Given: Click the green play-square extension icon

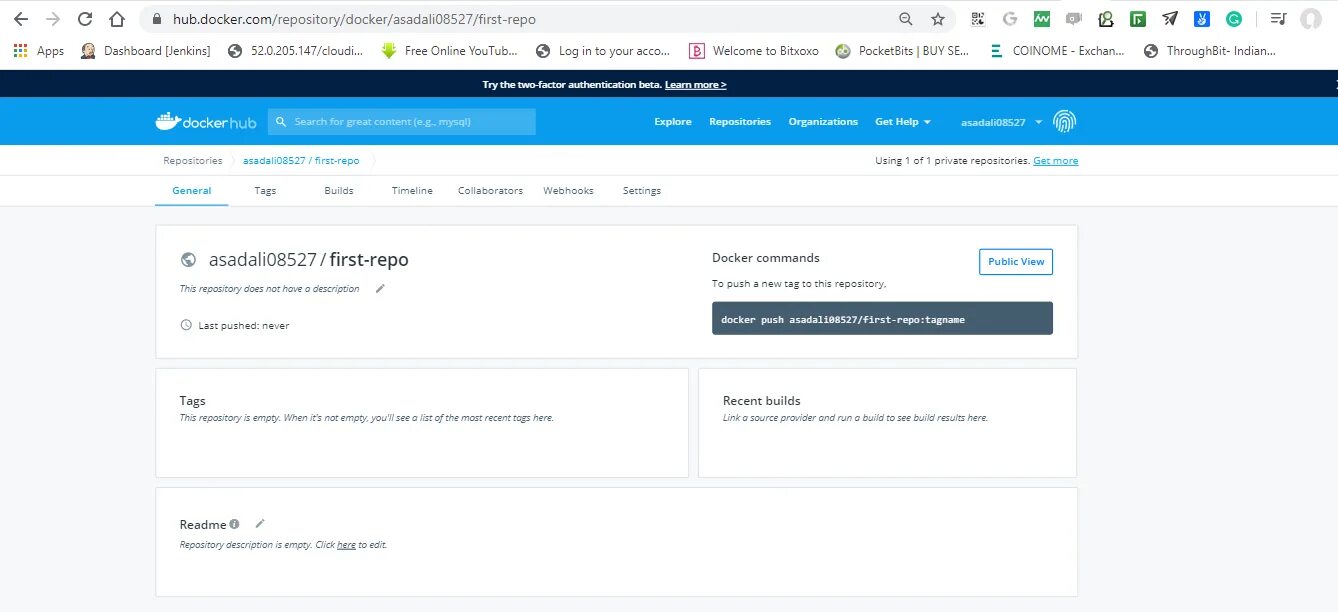Looking at the screenshot, I should coord(1138,19).
